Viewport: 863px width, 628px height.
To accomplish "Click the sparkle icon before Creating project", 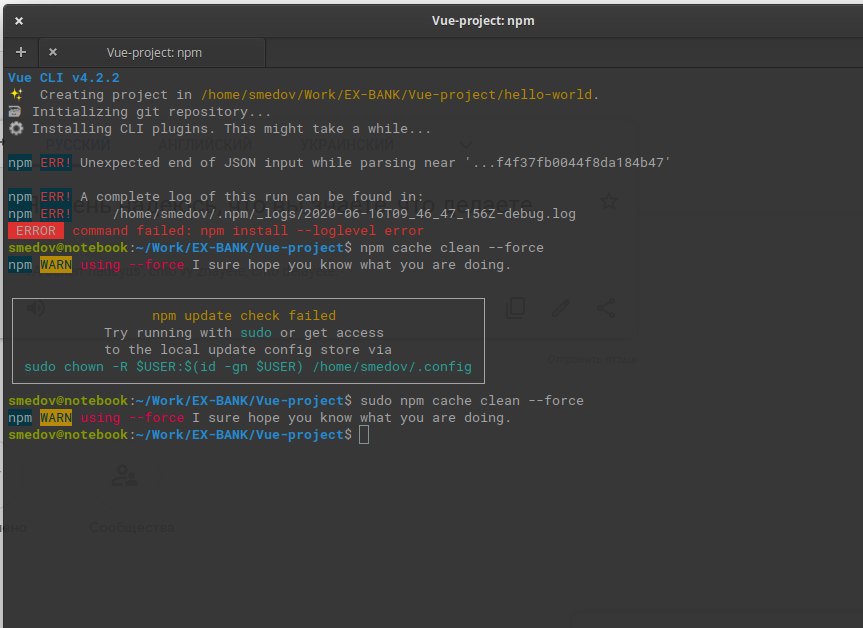I will [16, 95].
